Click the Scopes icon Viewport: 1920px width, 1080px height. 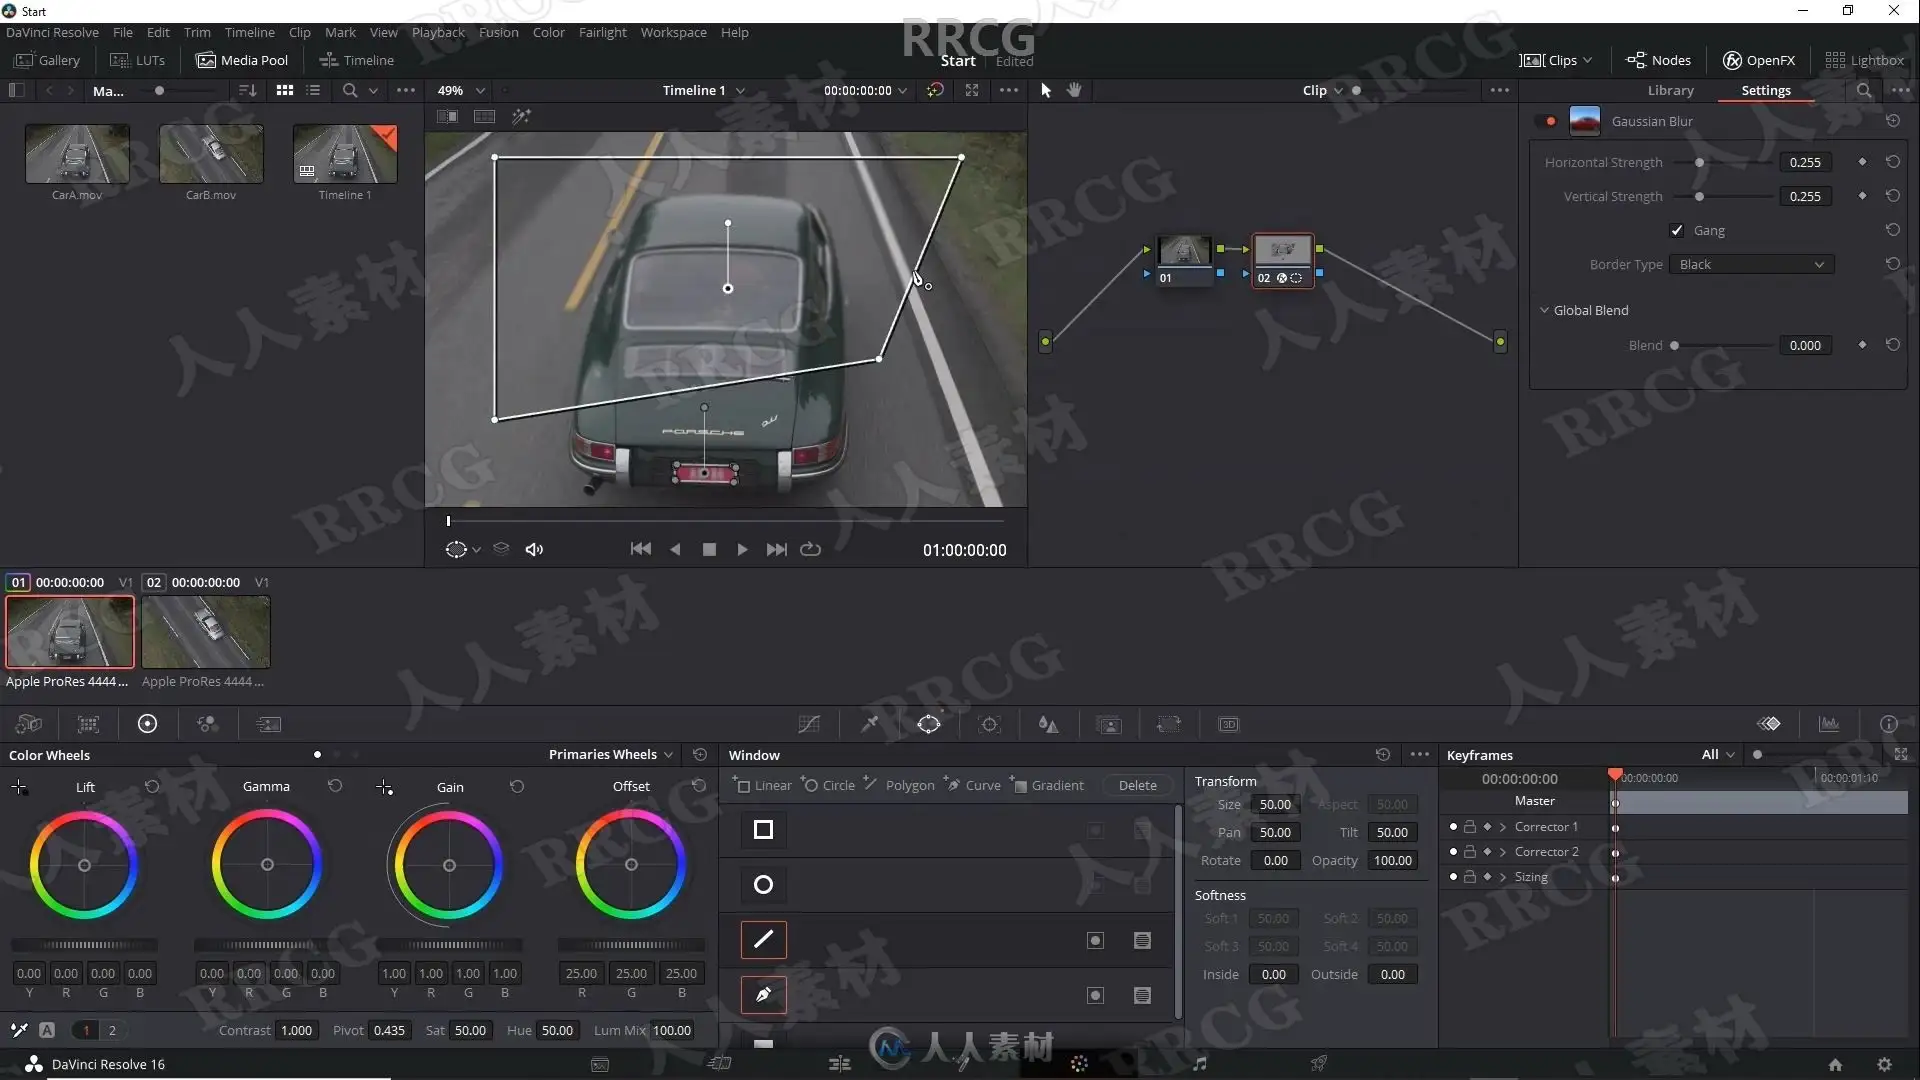tap(1829, 724)
